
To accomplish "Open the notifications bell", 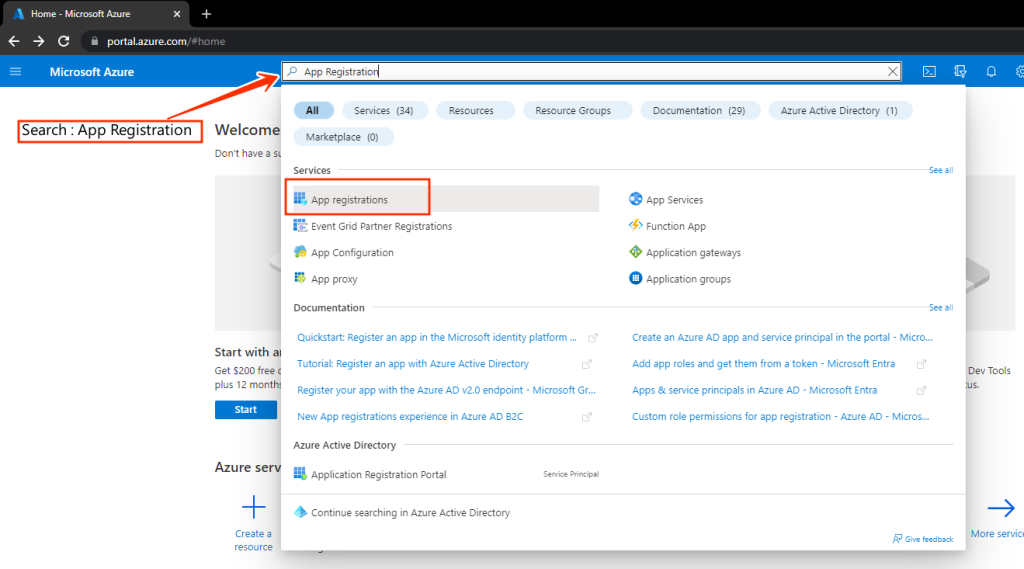I will point(991,72).
